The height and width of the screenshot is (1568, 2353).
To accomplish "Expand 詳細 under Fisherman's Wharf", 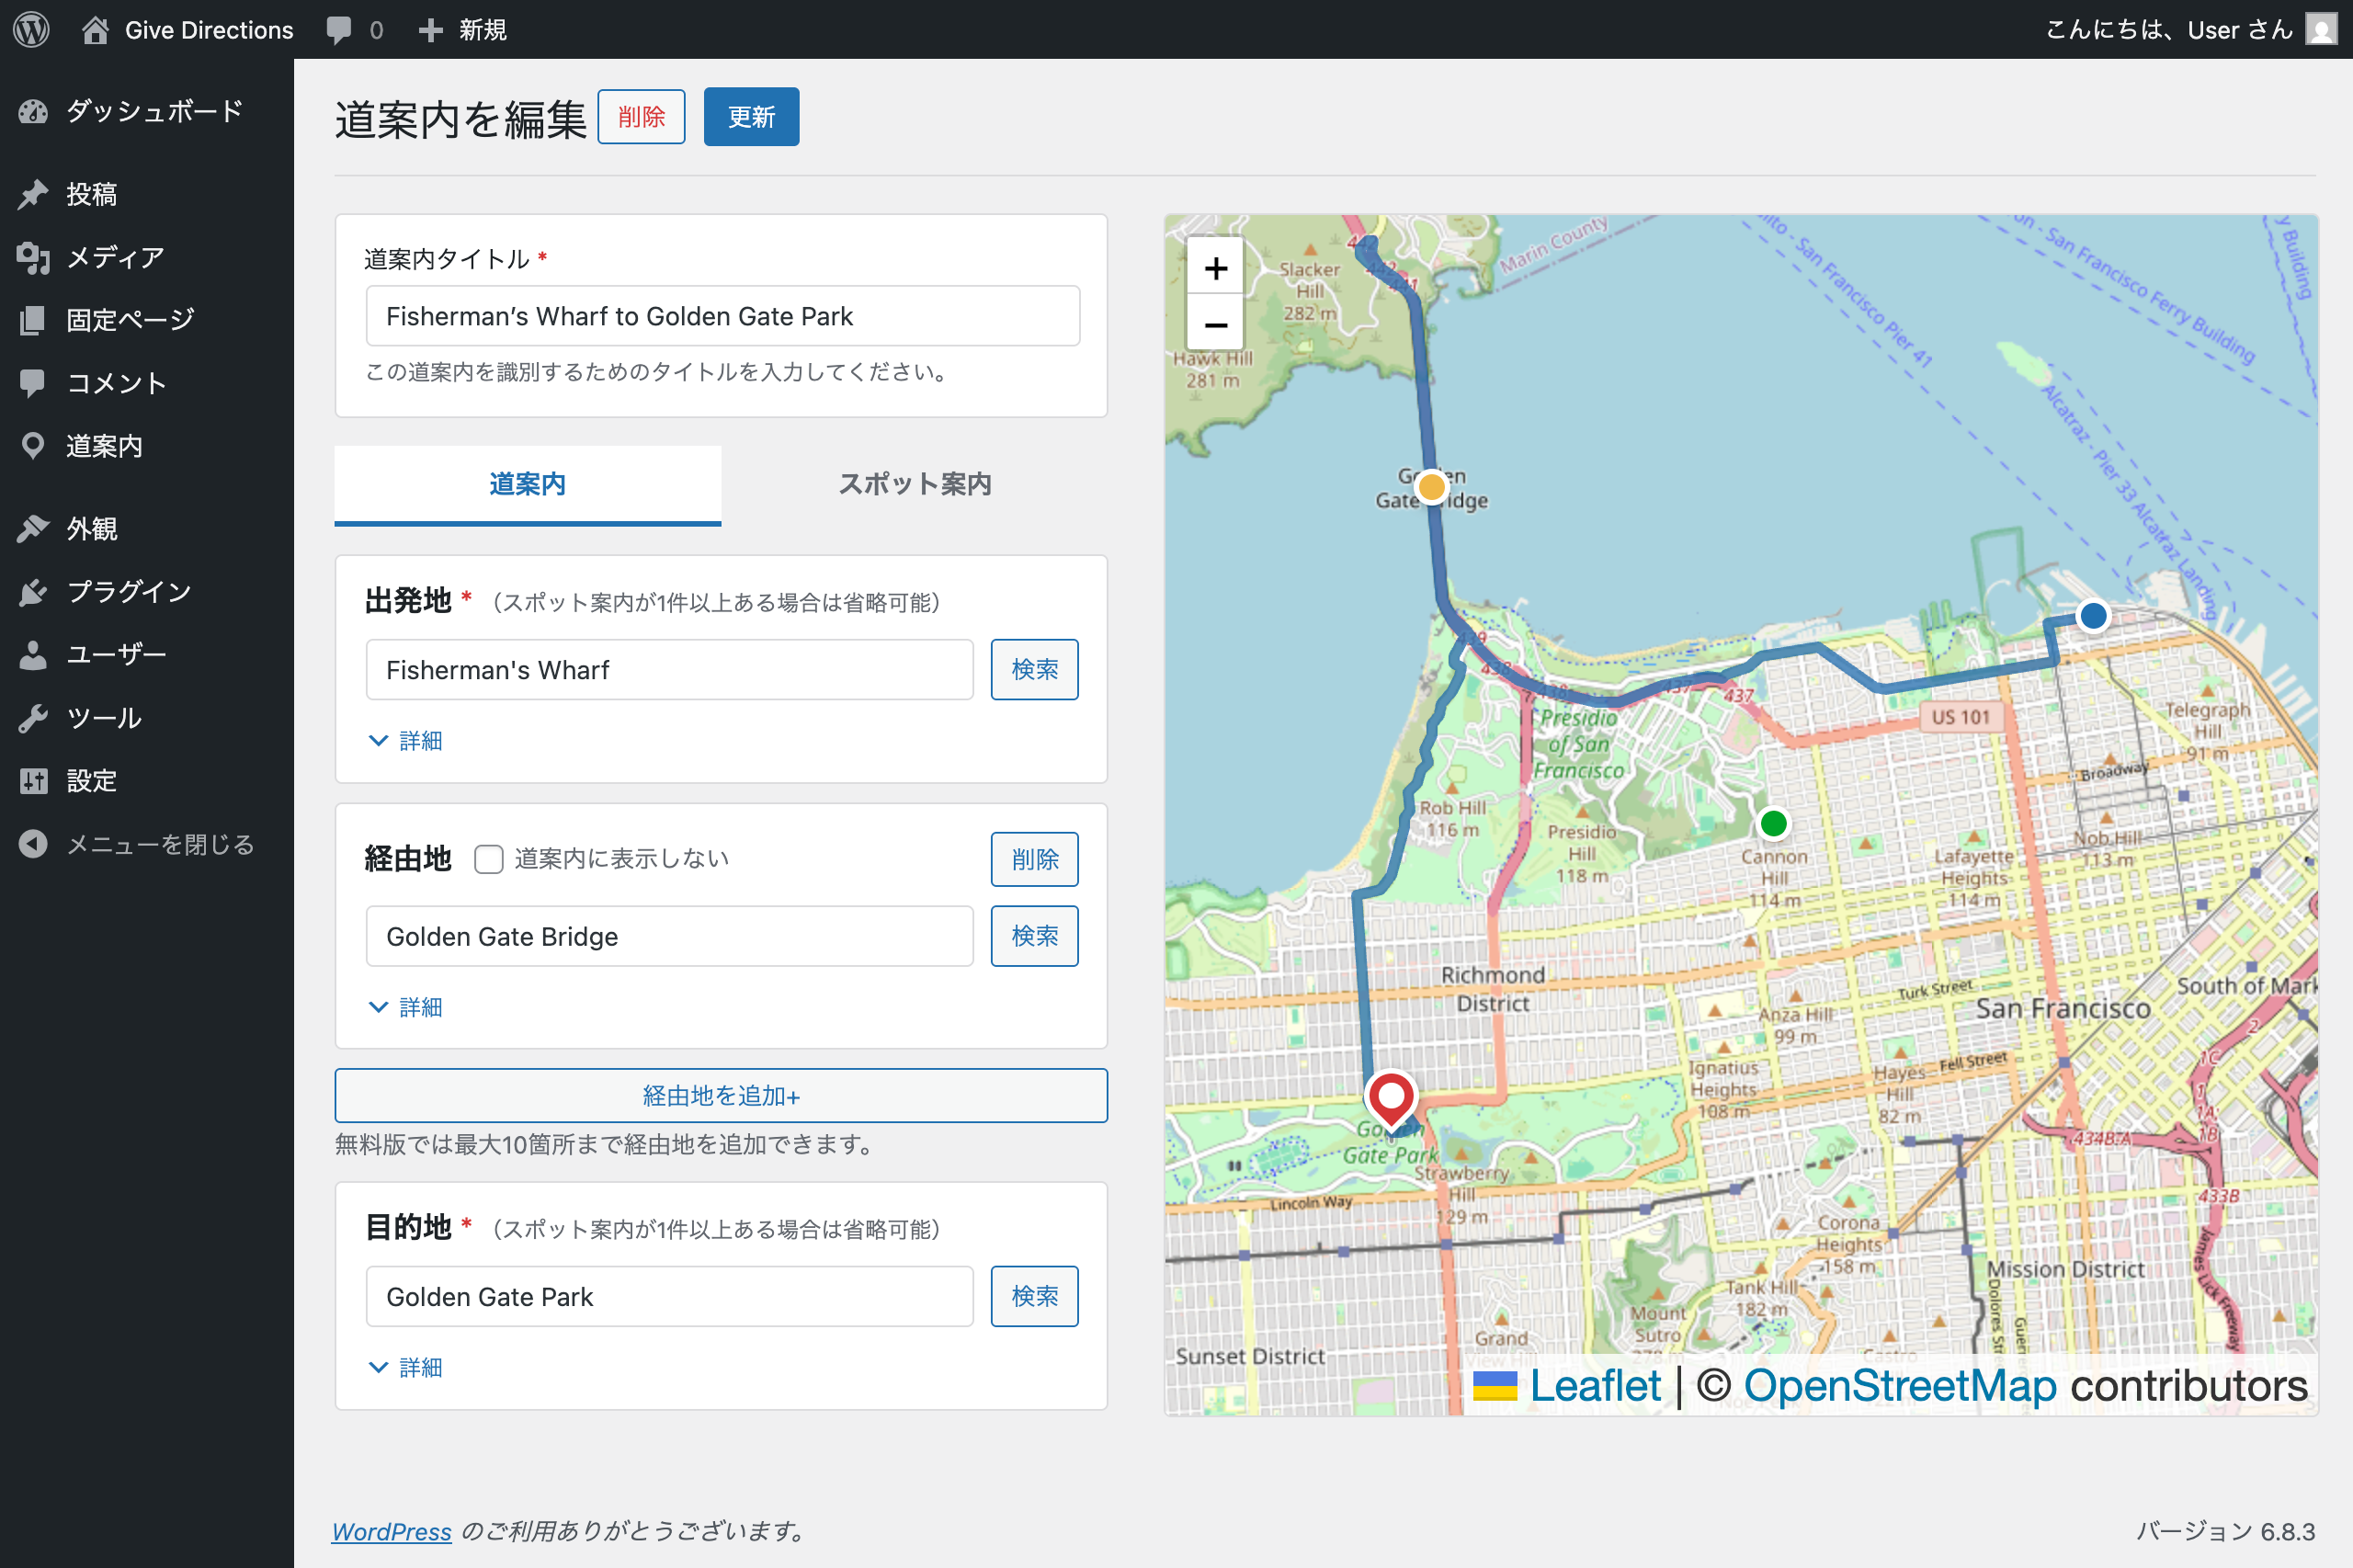I will [x=404, y=740].
